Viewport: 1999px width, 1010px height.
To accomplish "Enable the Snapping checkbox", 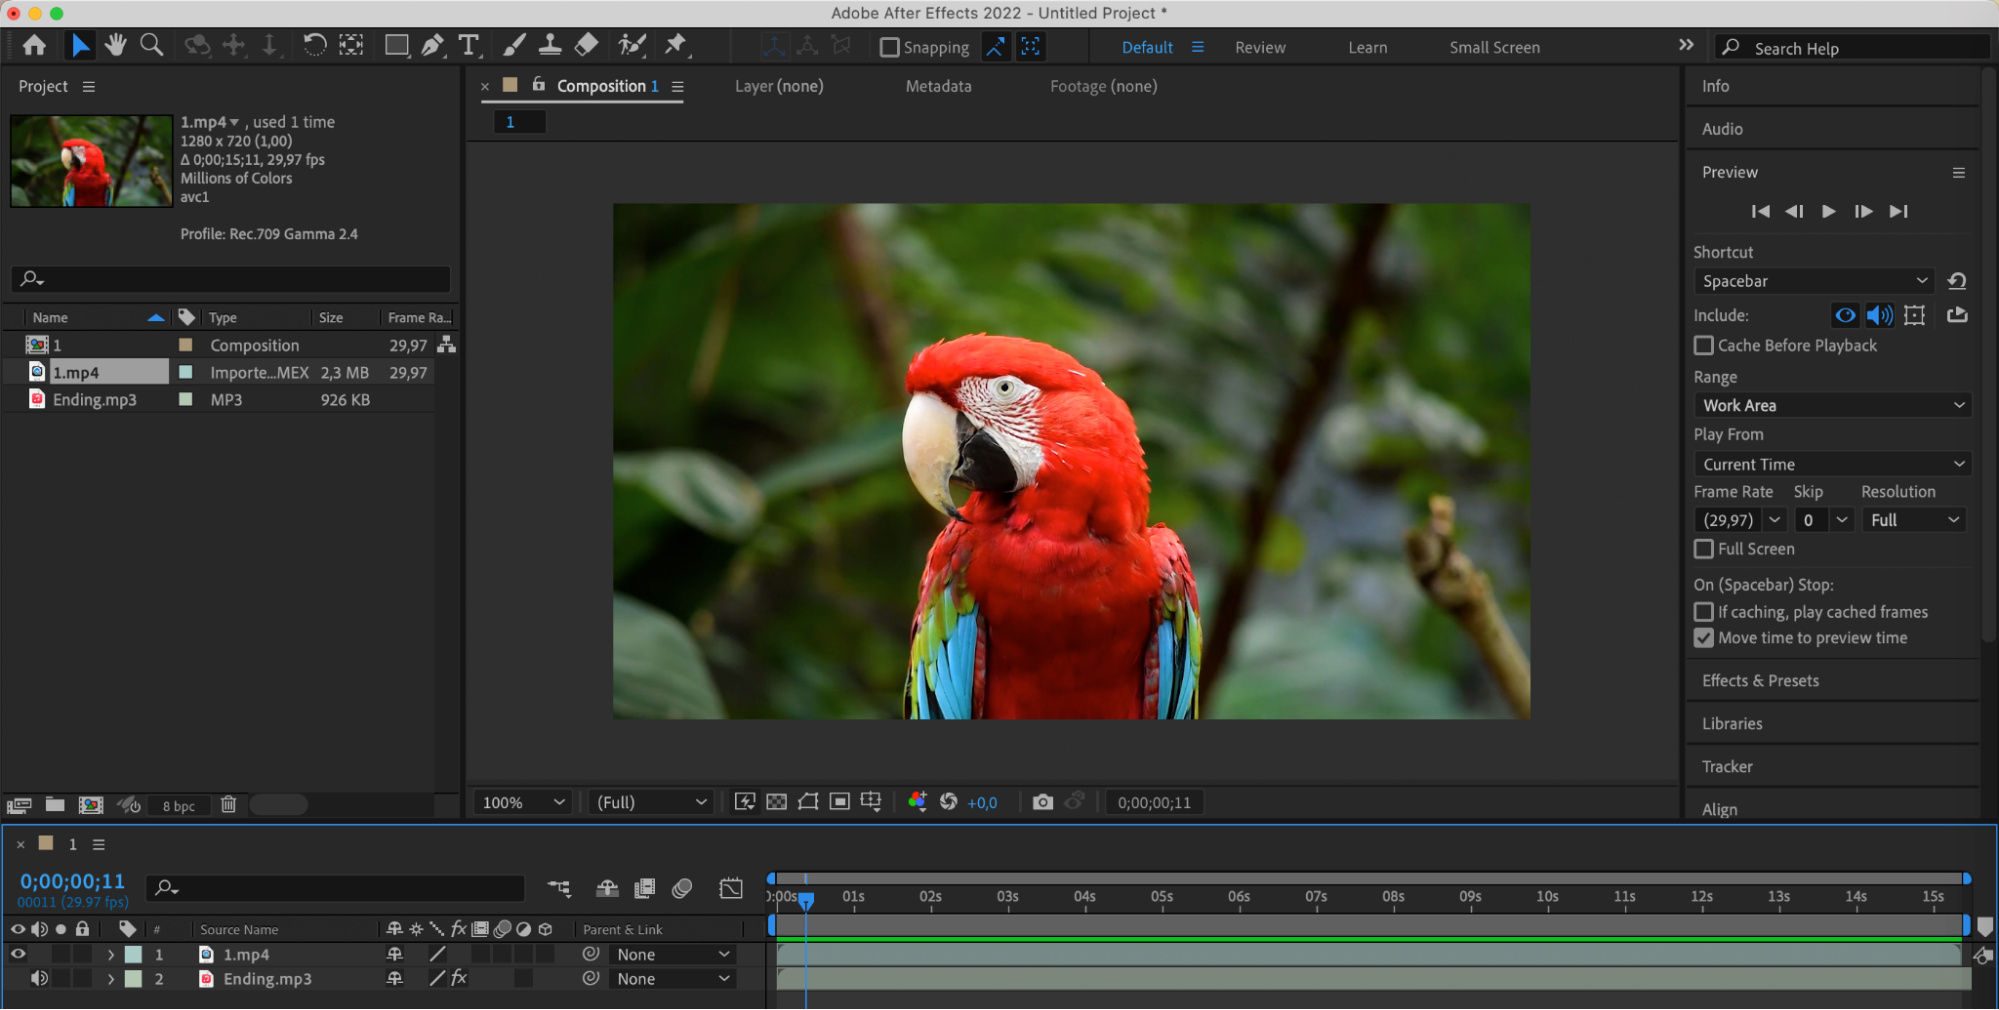I will point(889,47).
